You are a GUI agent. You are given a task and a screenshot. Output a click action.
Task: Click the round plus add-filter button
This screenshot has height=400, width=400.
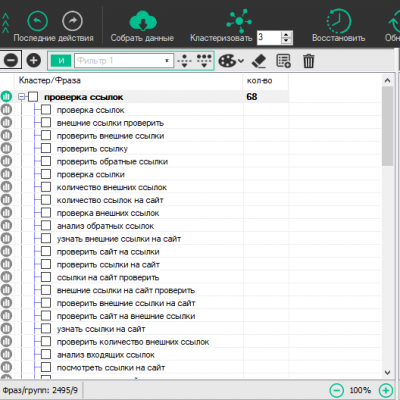click(x=34, y=60)
